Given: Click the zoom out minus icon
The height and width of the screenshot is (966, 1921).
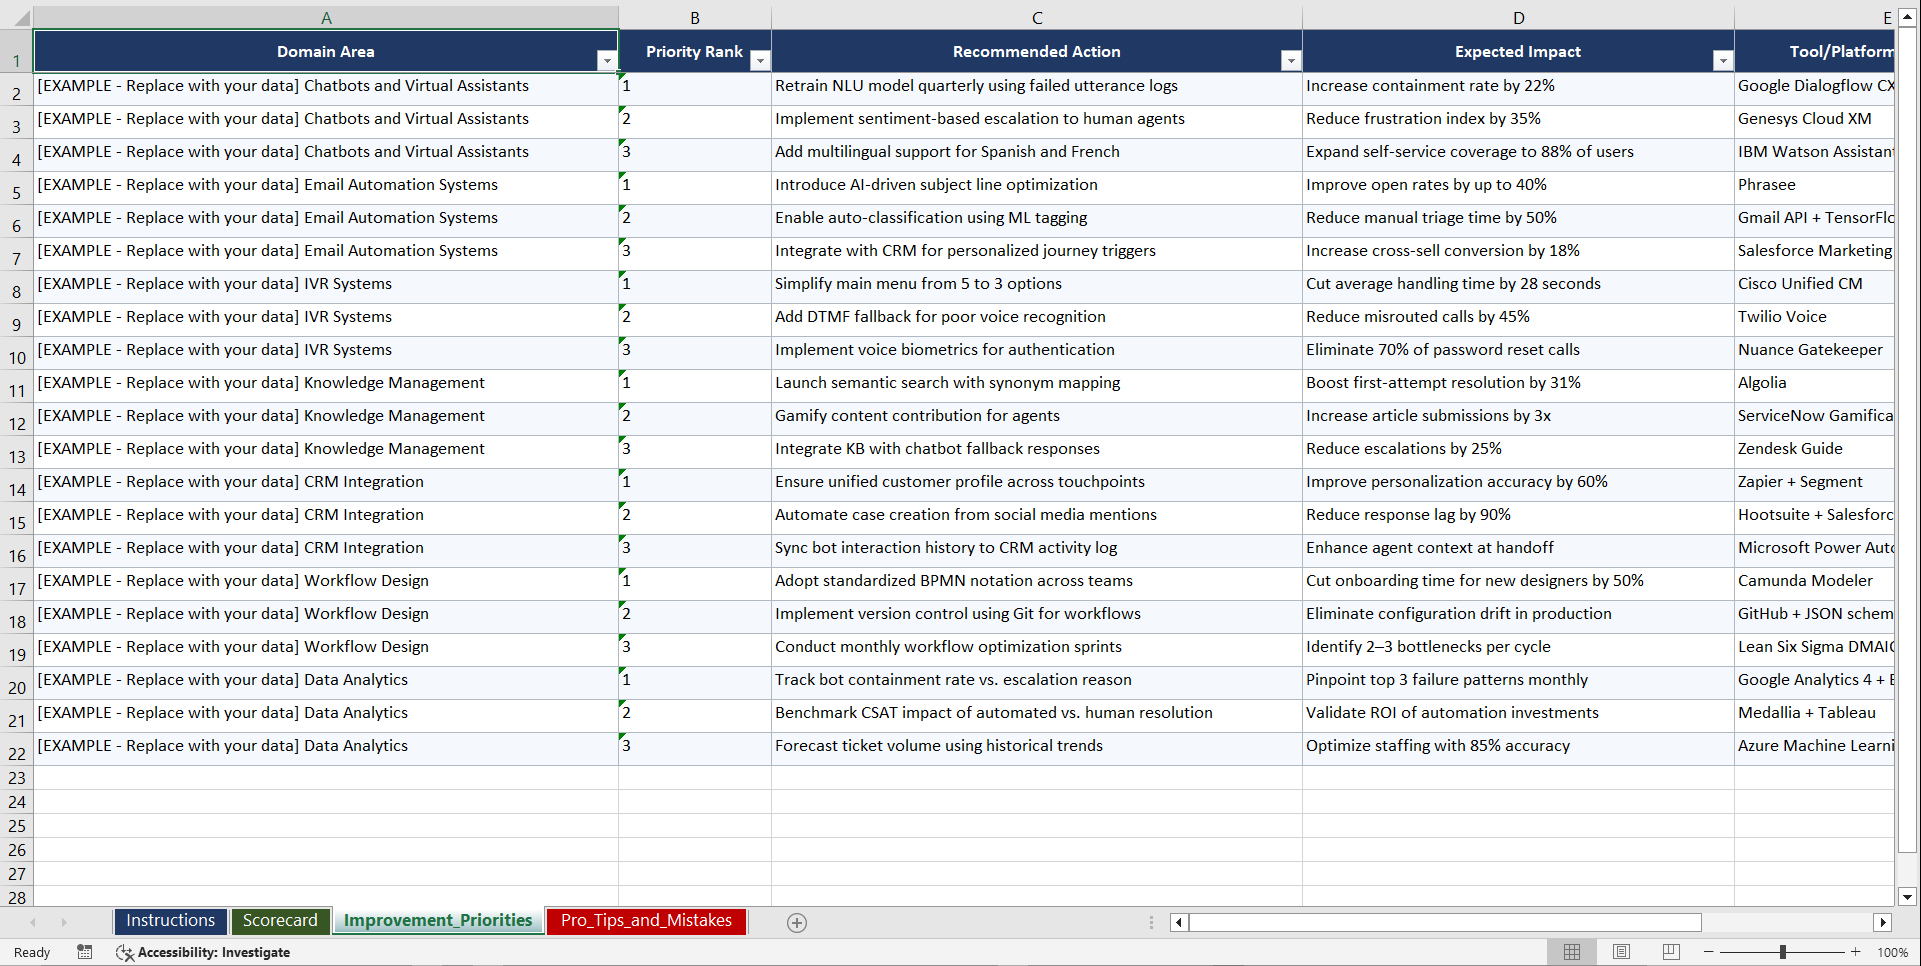Looking at the screenshot, I should [1709, 952].
